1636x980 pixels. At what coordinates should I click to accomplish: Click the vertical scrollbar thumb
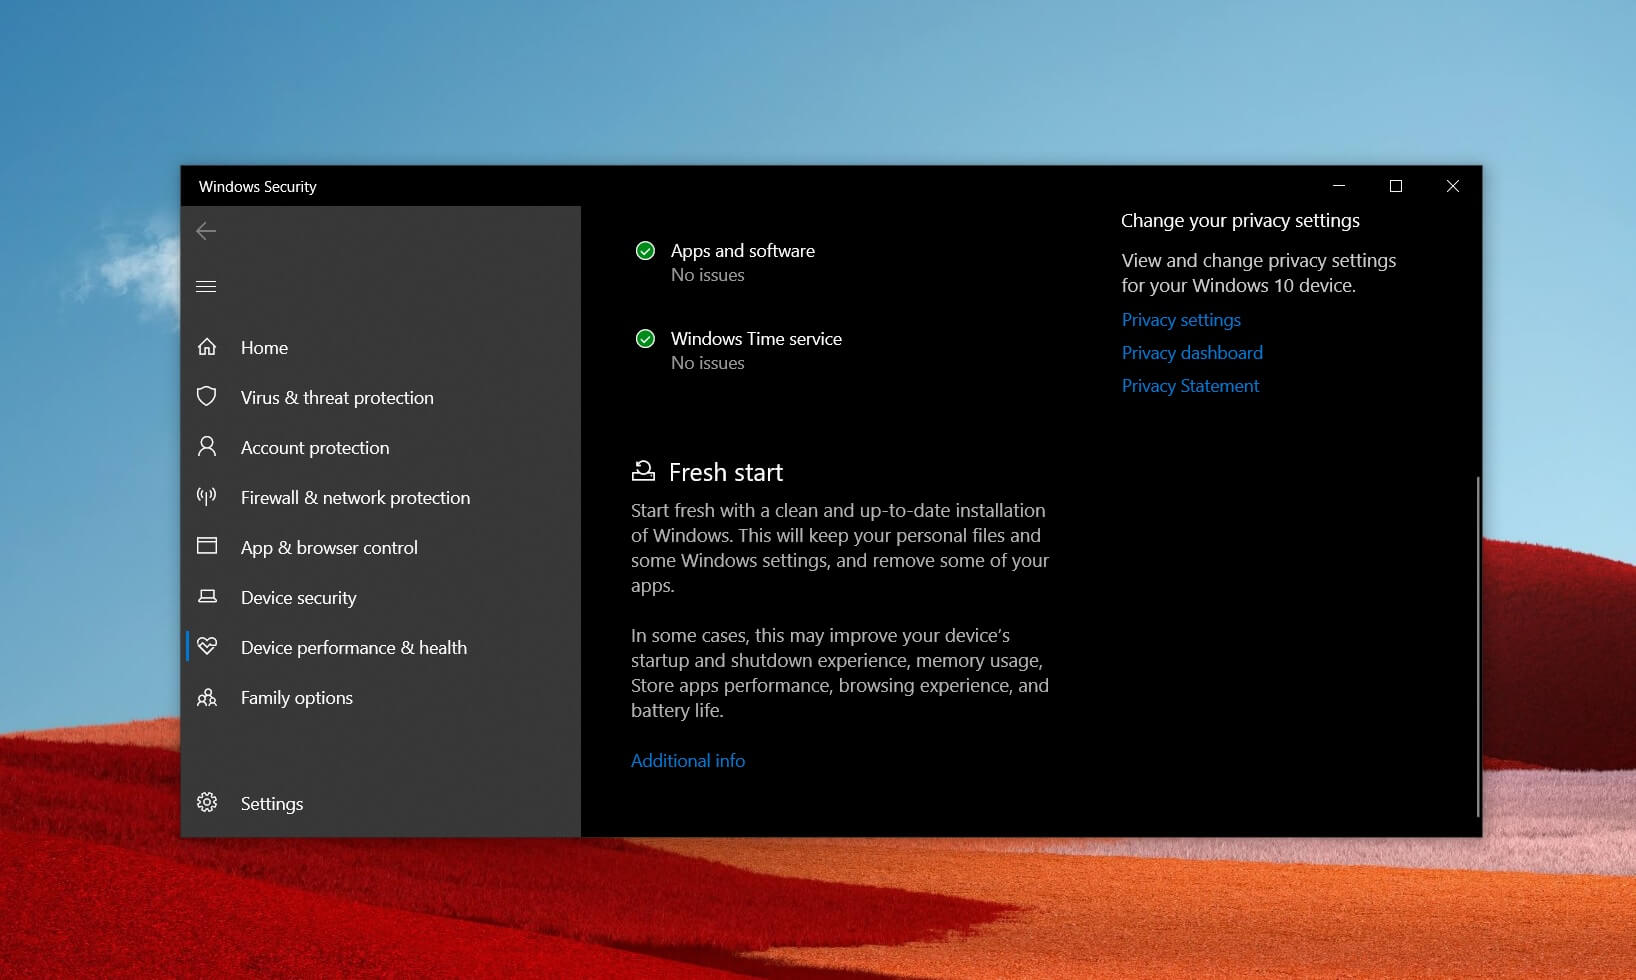(1478, 646)
